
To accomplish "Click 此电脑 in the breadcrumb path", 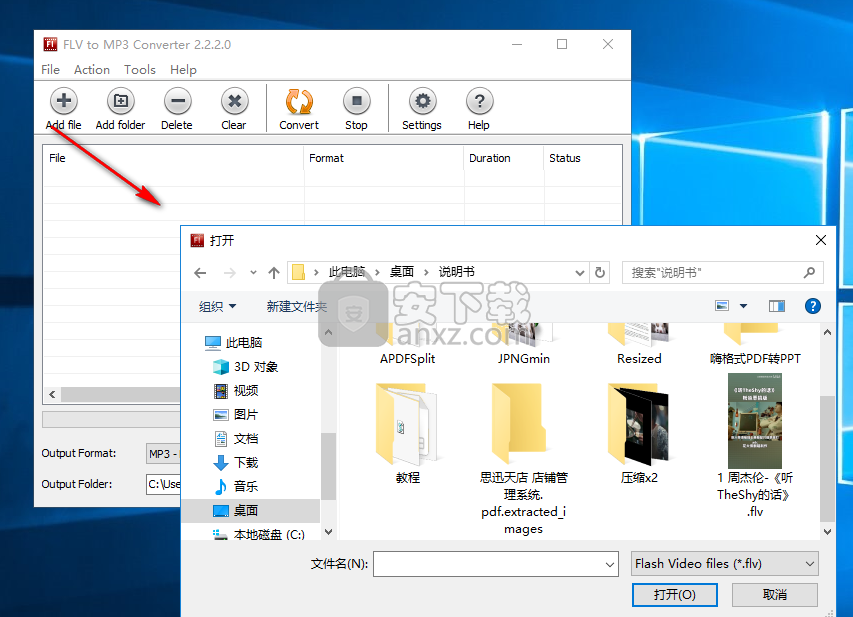I will [x=347, y=272].
